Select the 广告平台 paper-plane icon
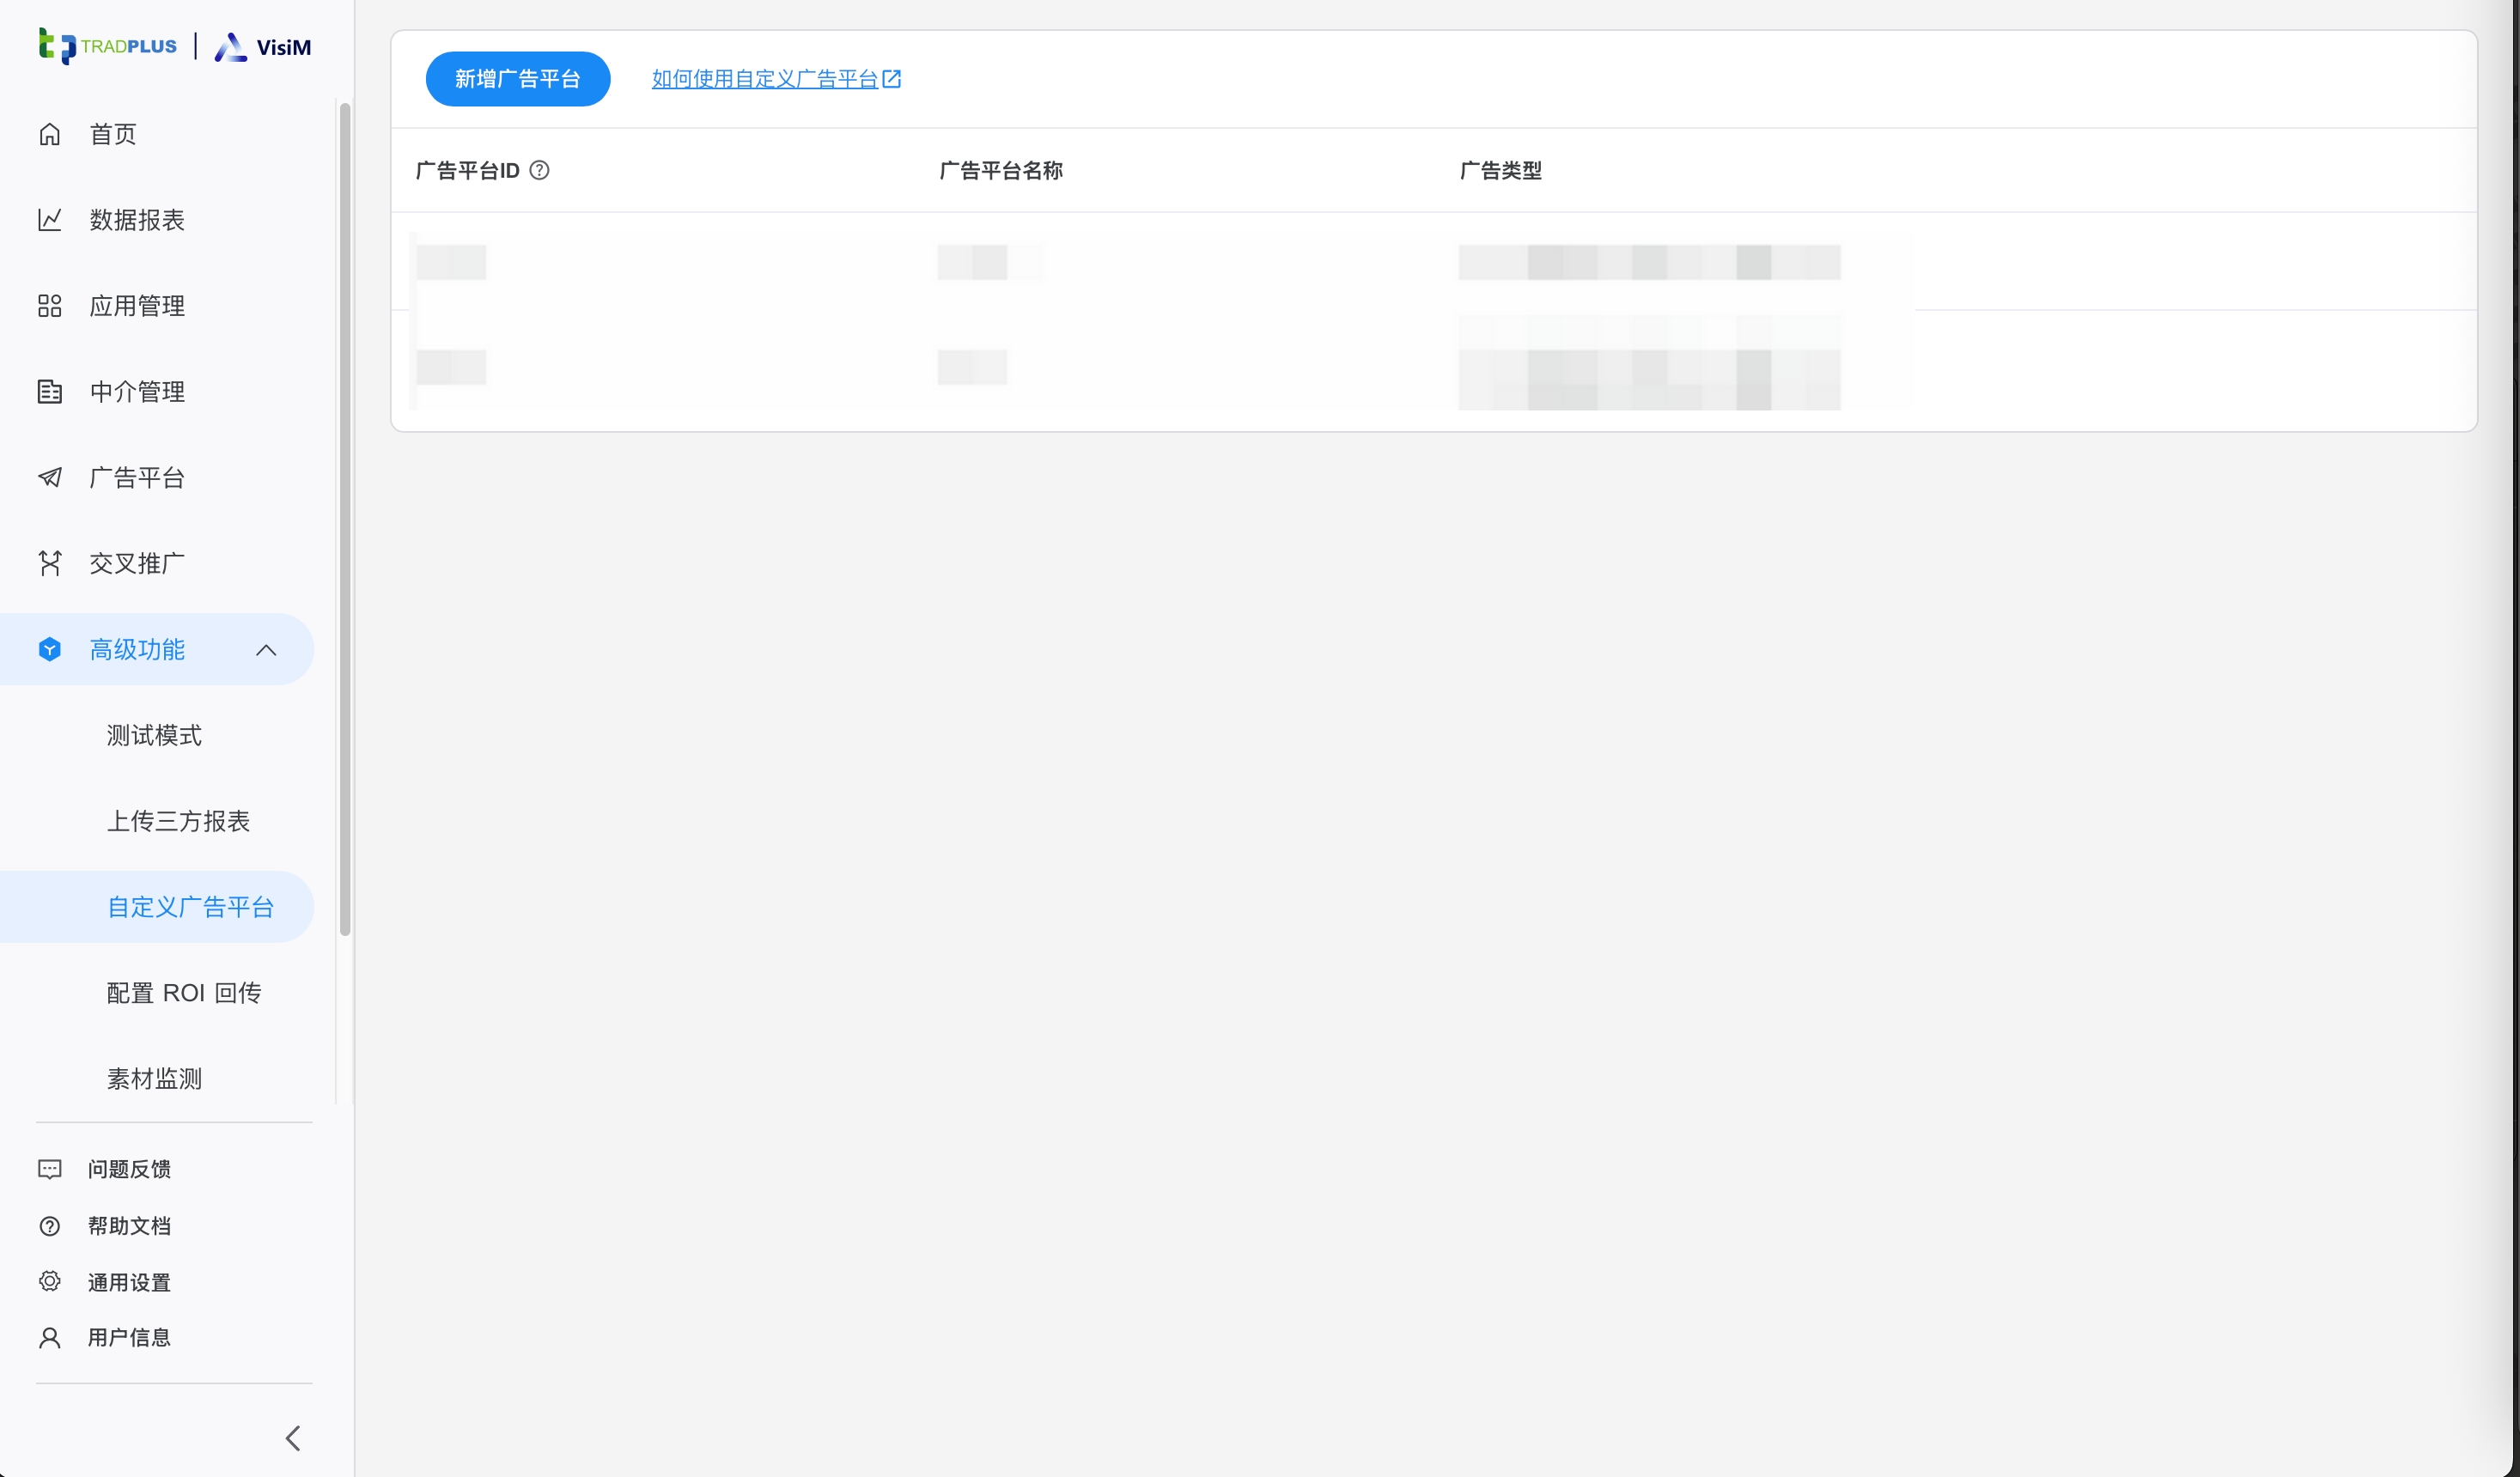The height and width of the screenshot is (1477, 2520). (x=50, y=477)
